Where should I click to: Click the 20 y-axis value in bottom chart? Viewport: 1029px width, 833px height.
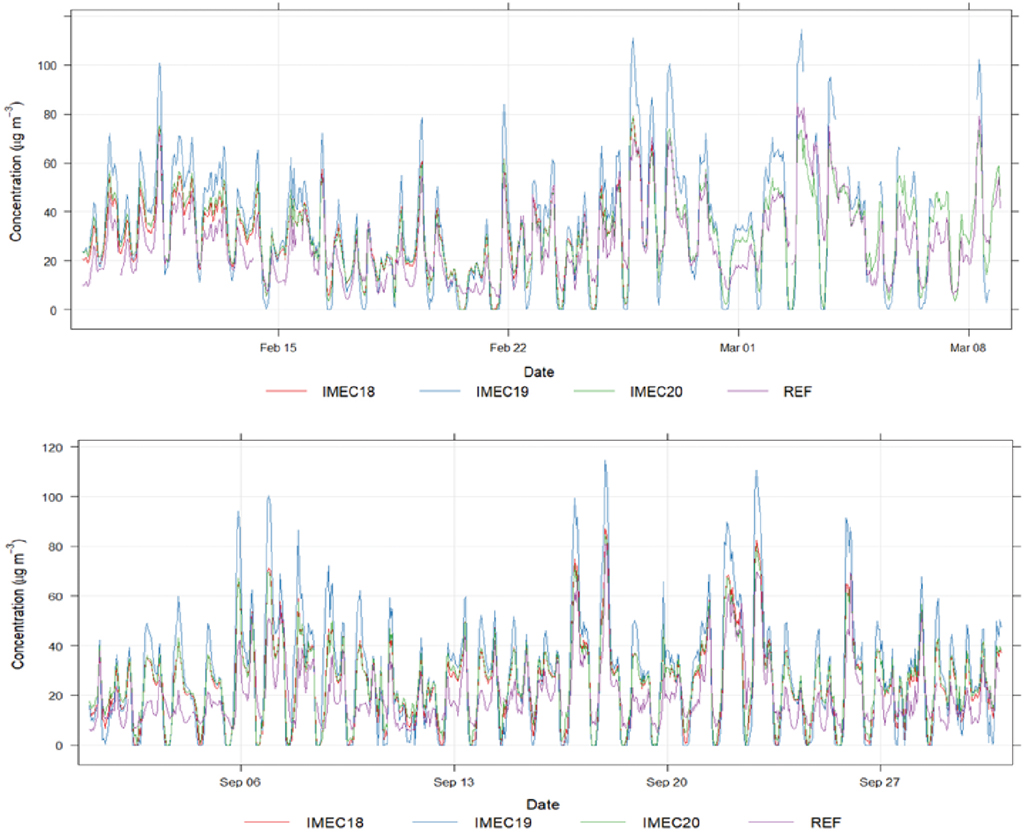(56, 696)
